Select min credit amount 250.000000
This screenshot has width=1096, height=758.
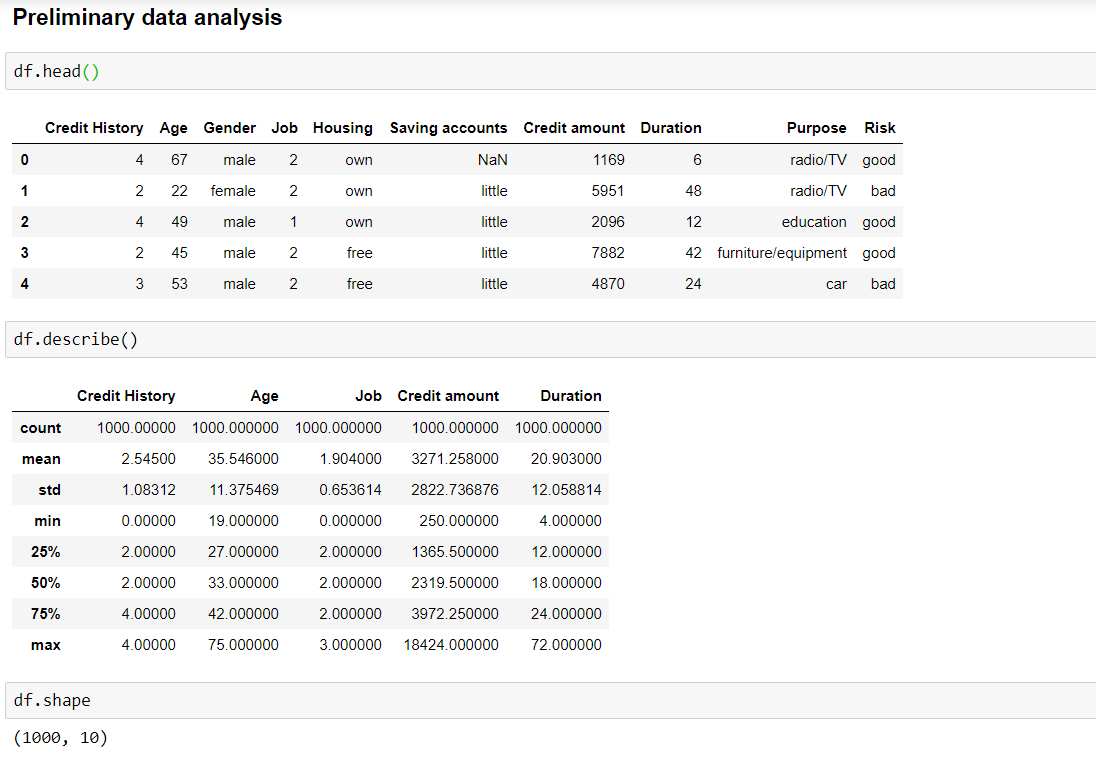[x=459, y=521]
